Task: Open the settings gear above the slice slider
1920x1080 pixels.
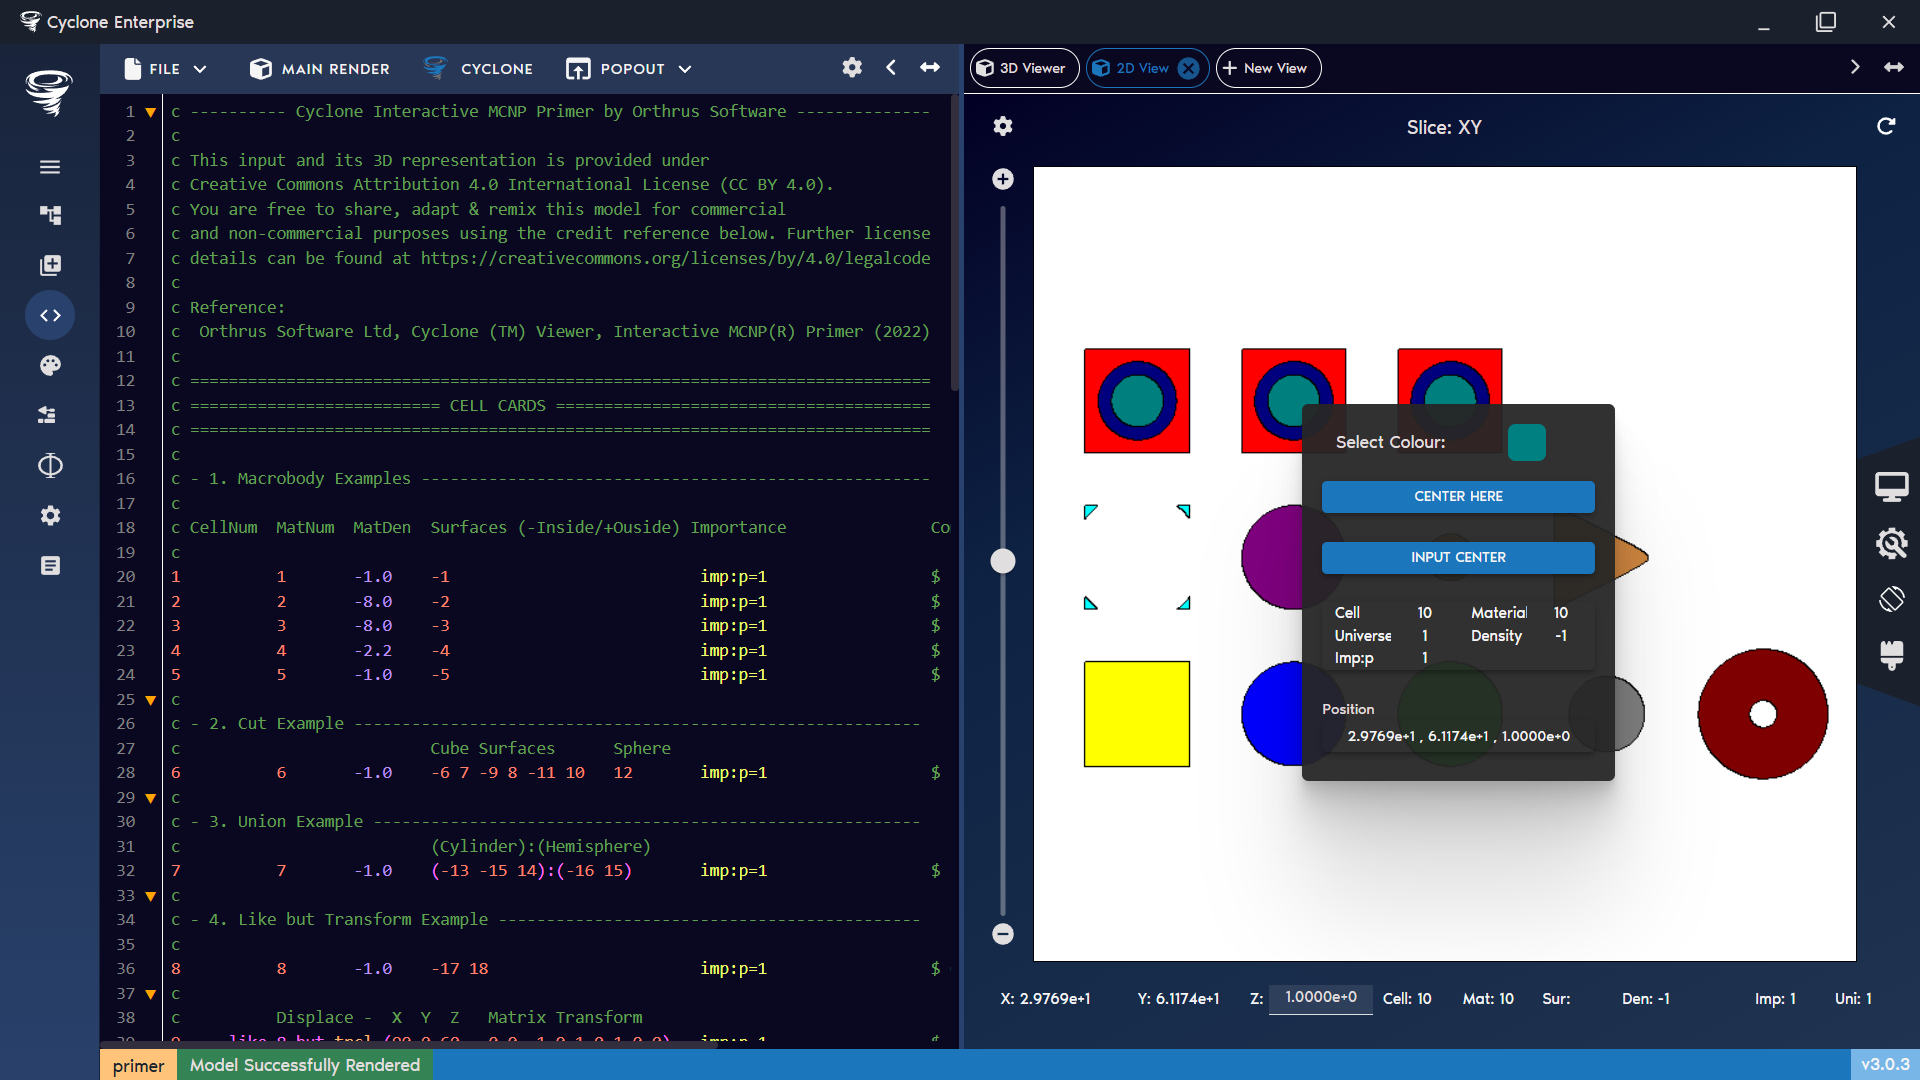Action: coord(1003,127)
